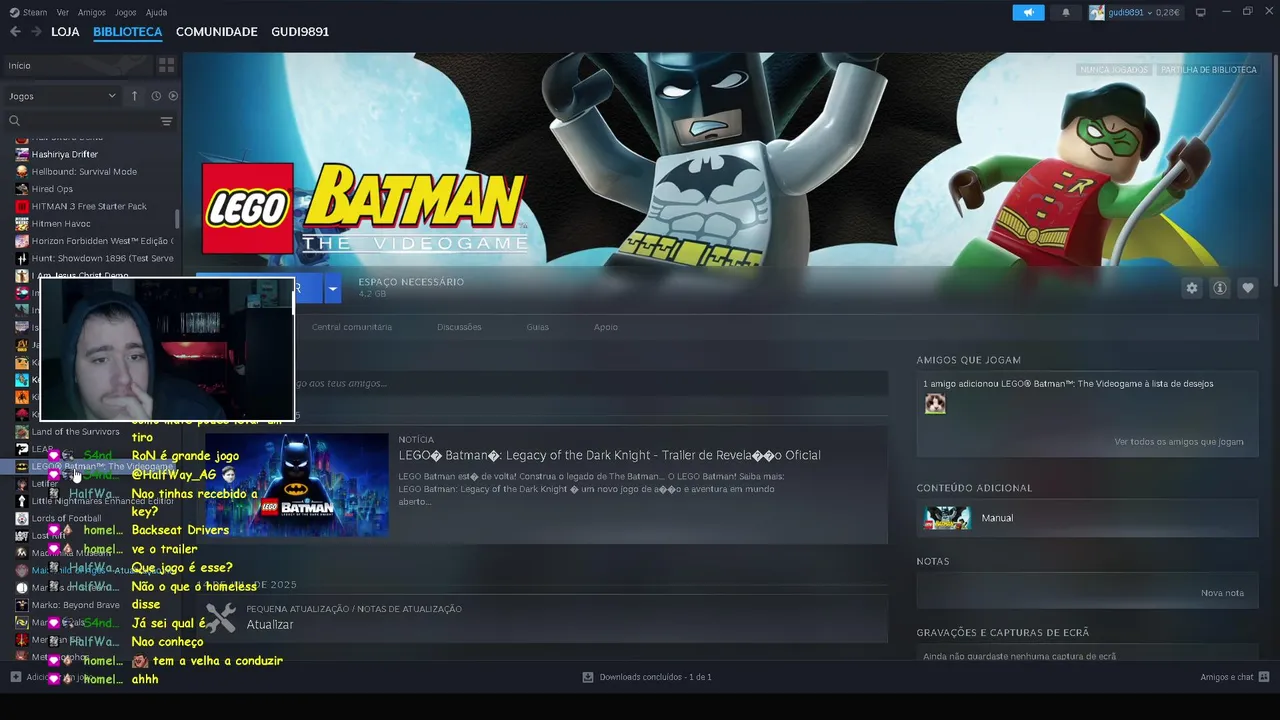Image resolution: width=1280 pixels, height=720 pixels.
Task: Filter by ready to play icon
Action: point(173,96)
